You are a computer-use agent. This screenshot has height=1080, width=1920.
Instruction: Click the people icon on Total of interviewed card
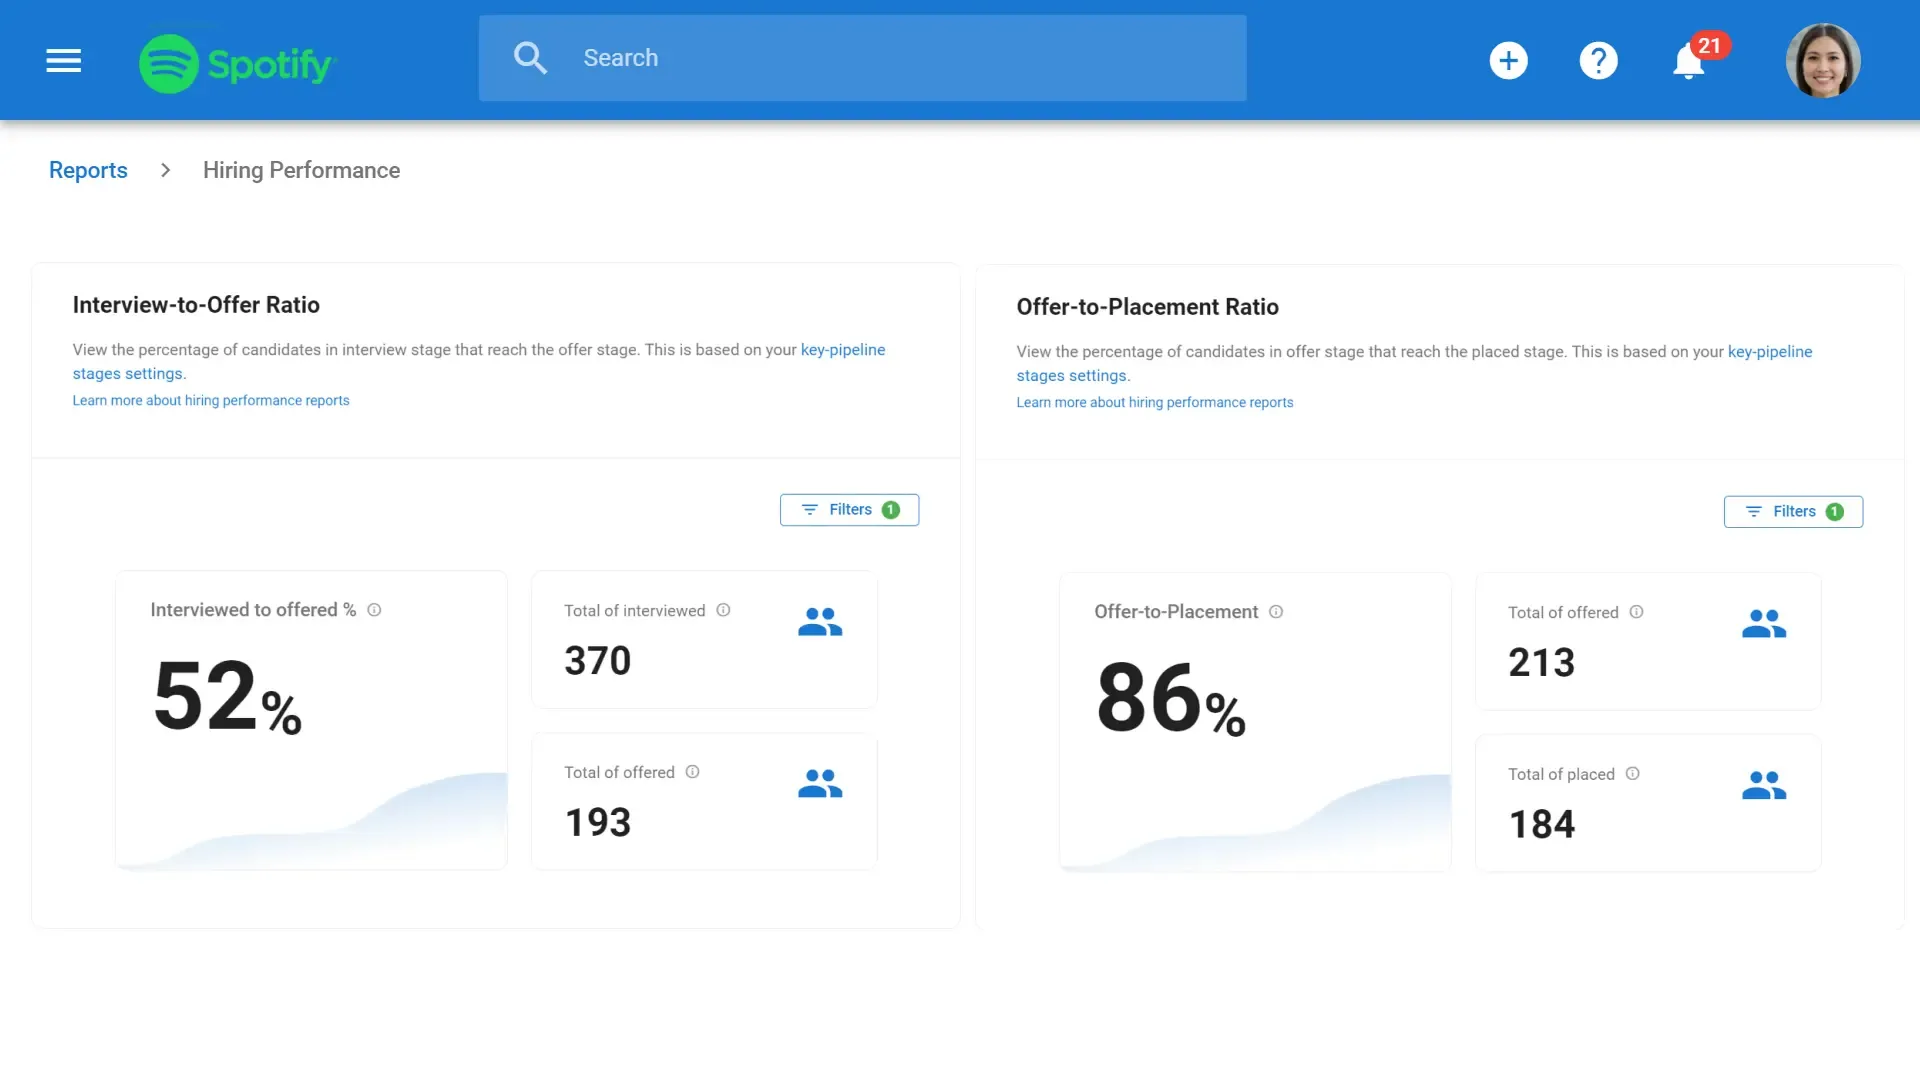pos(820,621)
